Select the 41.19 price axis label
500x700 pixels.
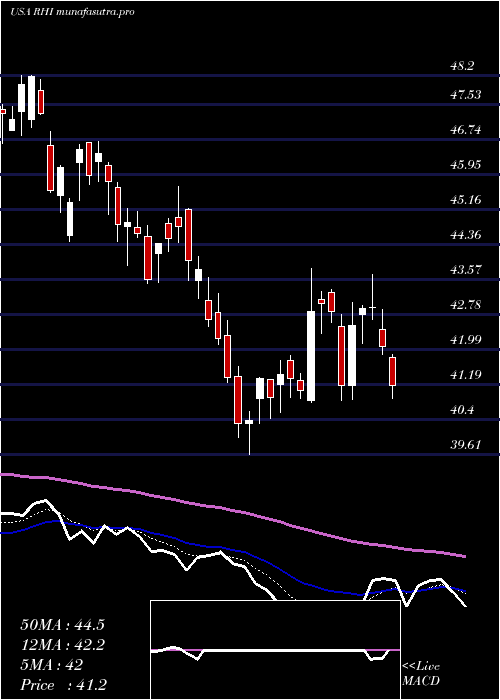click(x=466, y=375)
